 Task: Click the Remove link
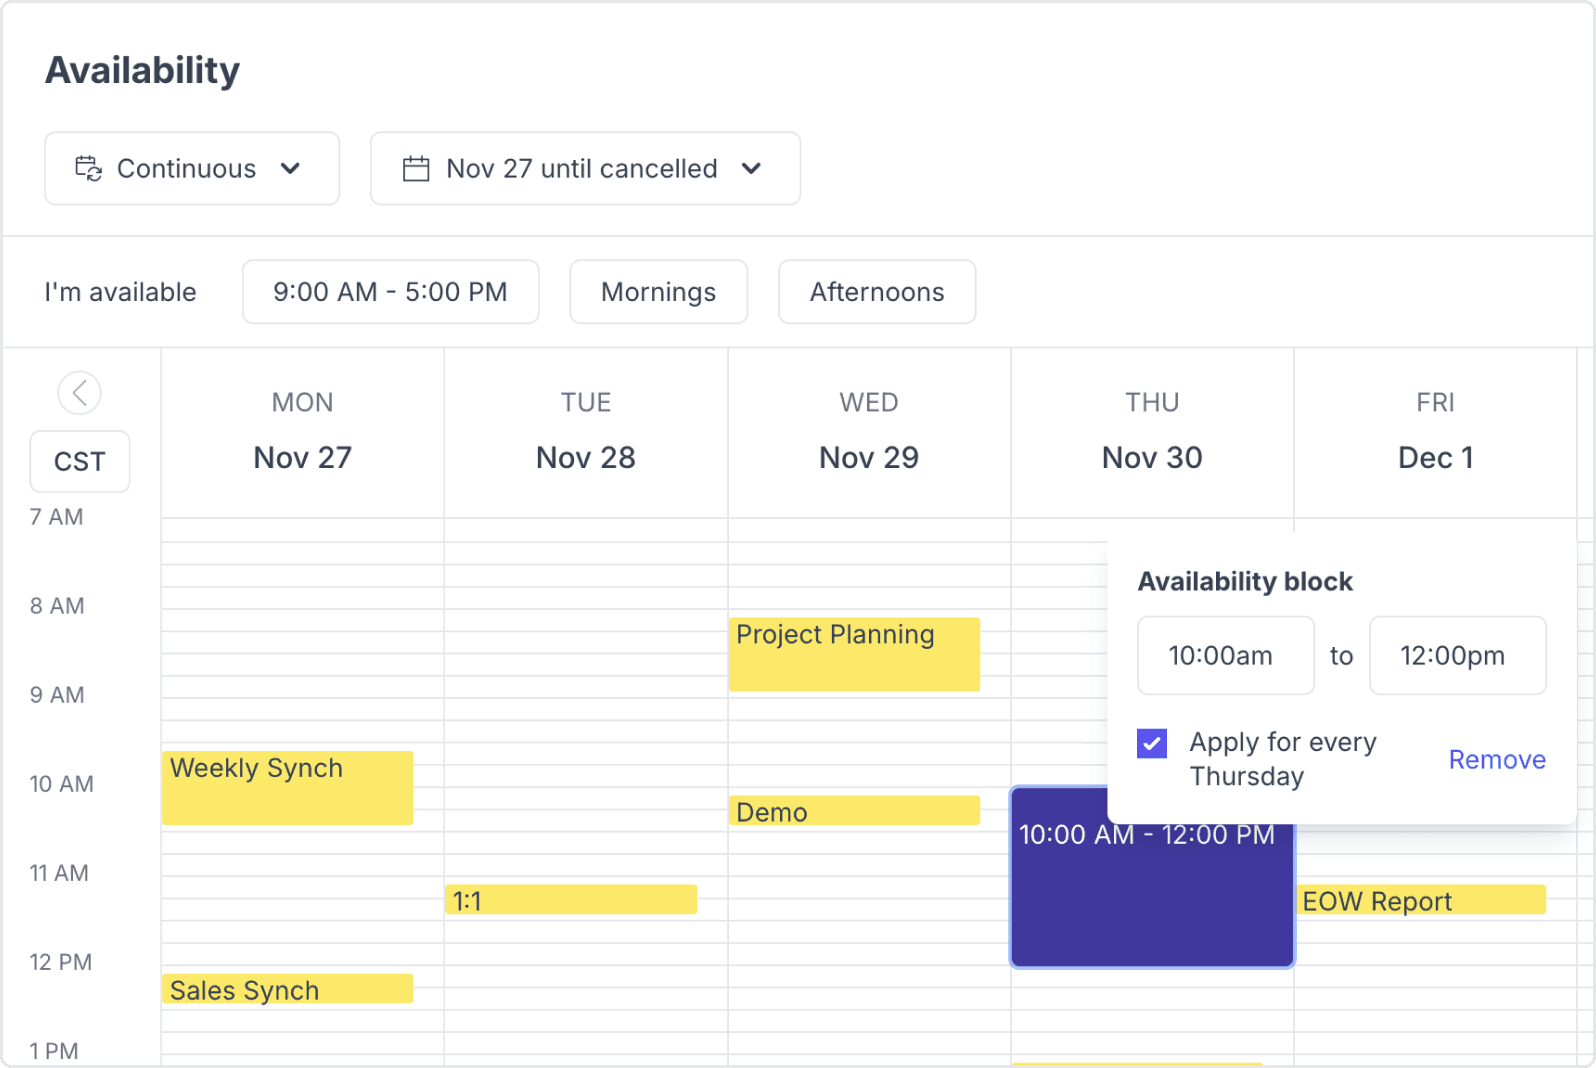pos(1497,759)
